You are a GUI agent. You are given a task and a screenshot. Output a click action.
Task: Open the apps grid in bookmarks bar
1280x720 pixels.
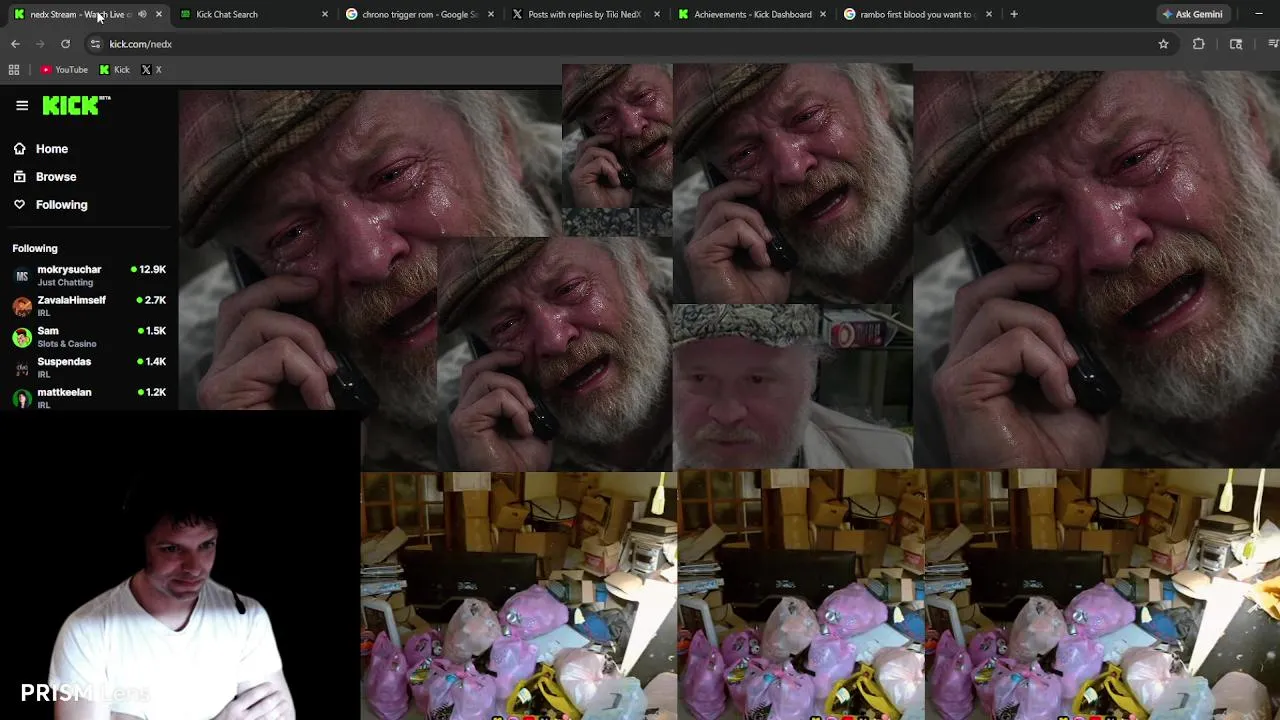pyautogui.click(x=14, y=70)
